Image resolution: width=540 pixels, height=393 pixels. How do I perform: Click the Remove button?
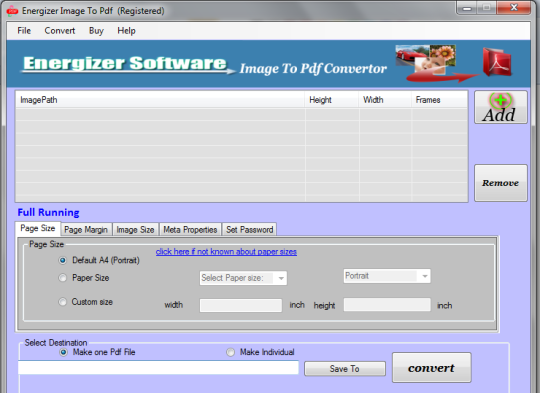(x=500, y=183)
